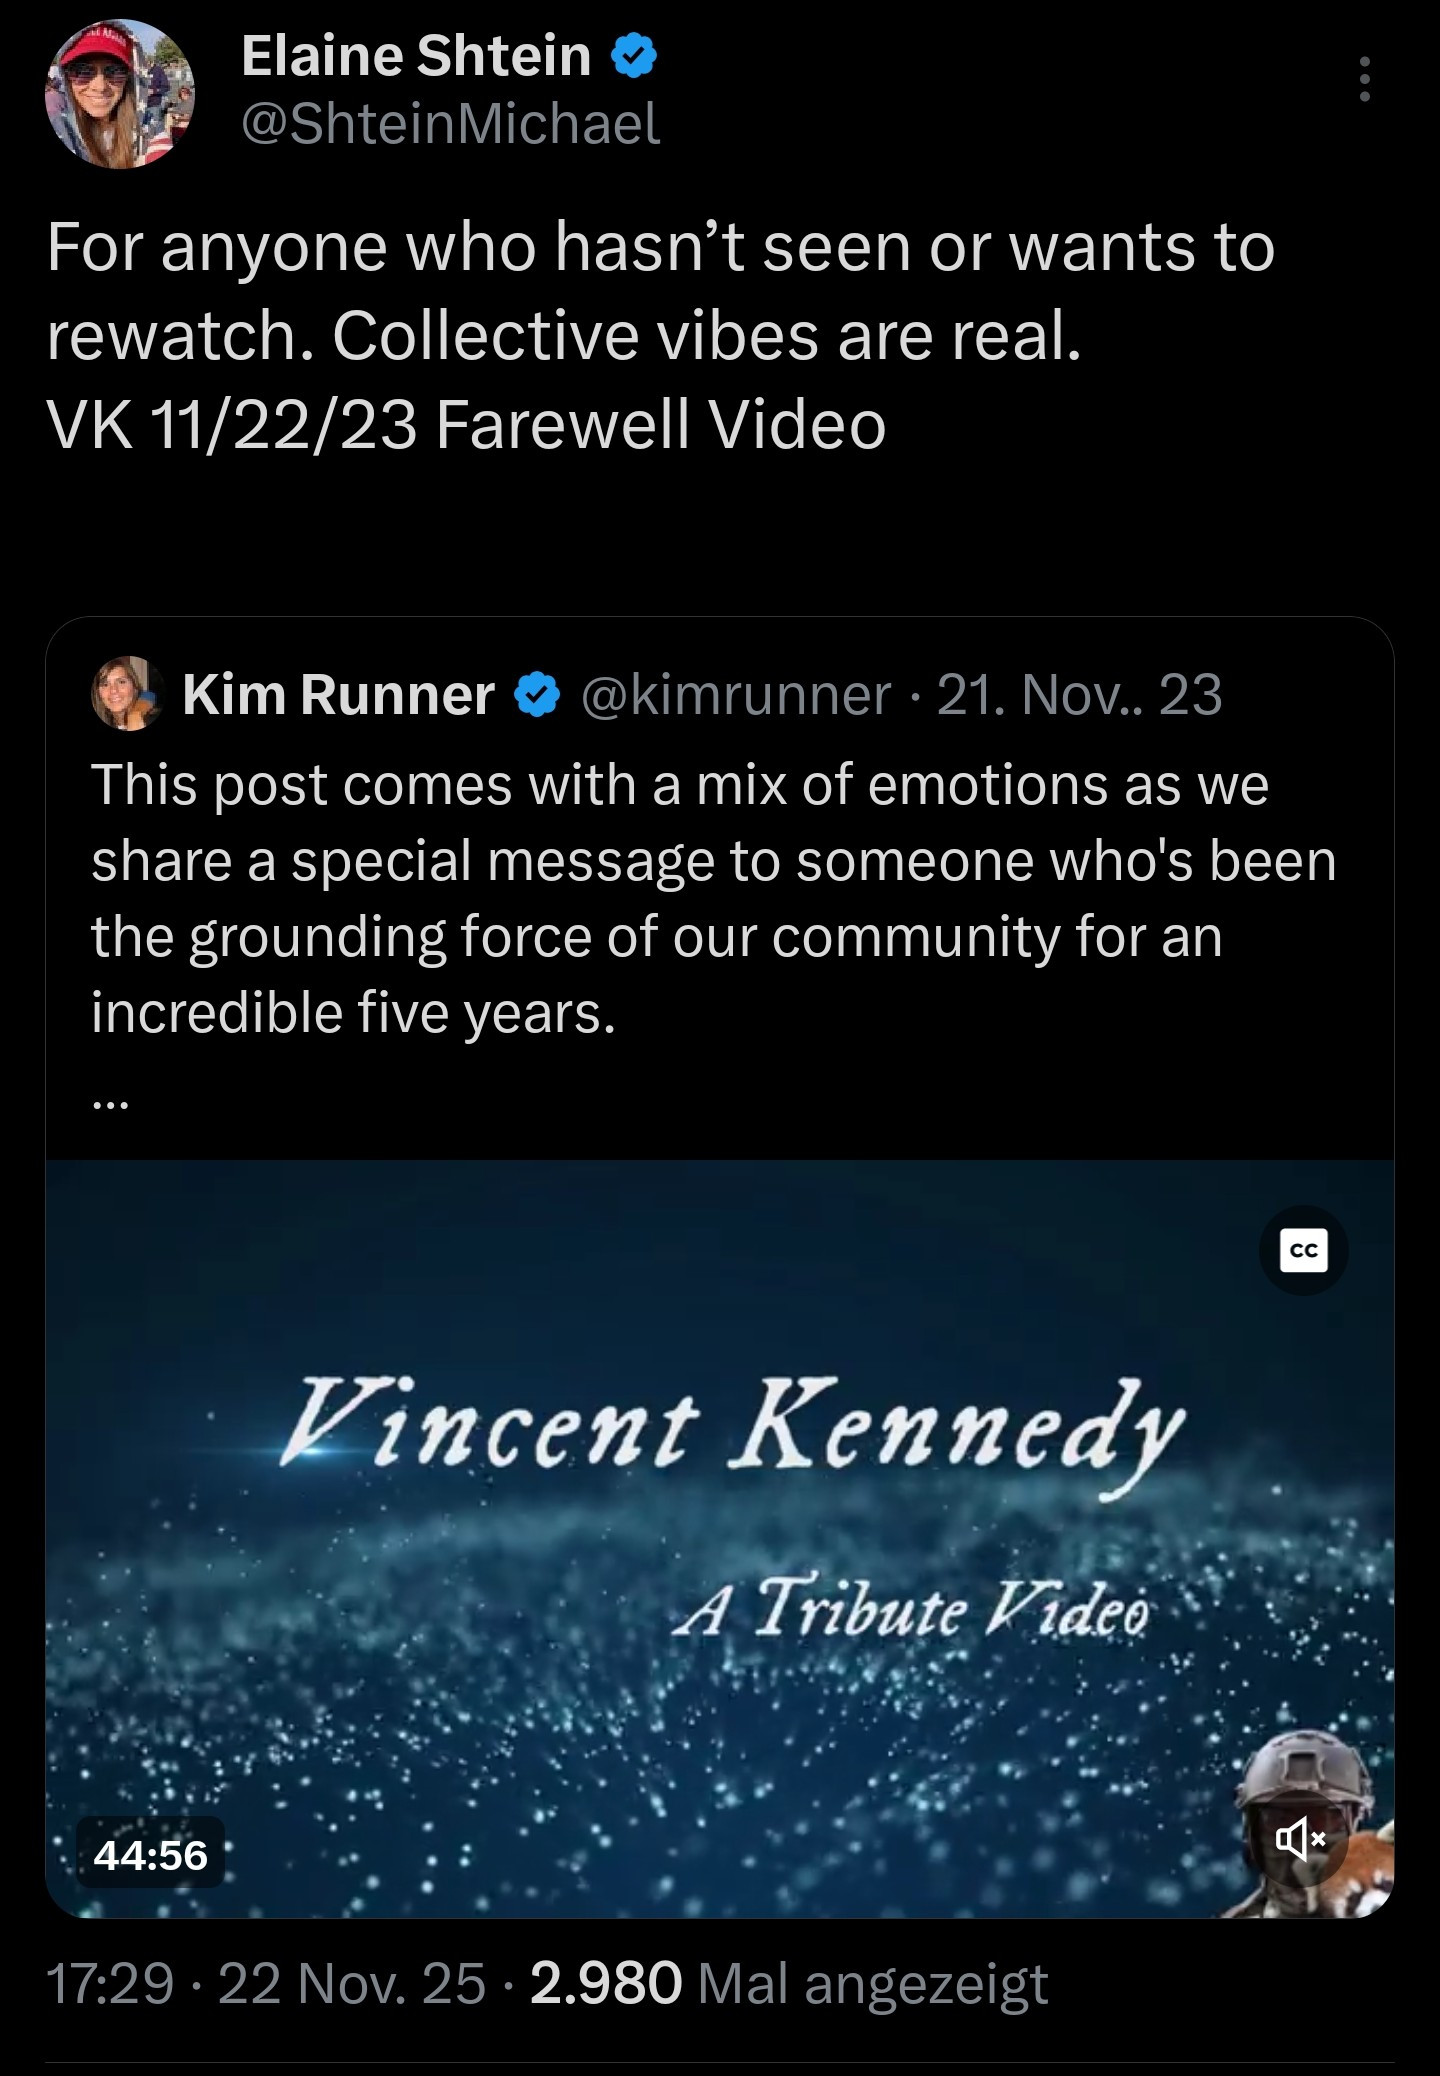Viewport: 1440px width, 2076px height.
Task: Click Kim Runner's verified checkmark badge
Action: click(537, 695)
